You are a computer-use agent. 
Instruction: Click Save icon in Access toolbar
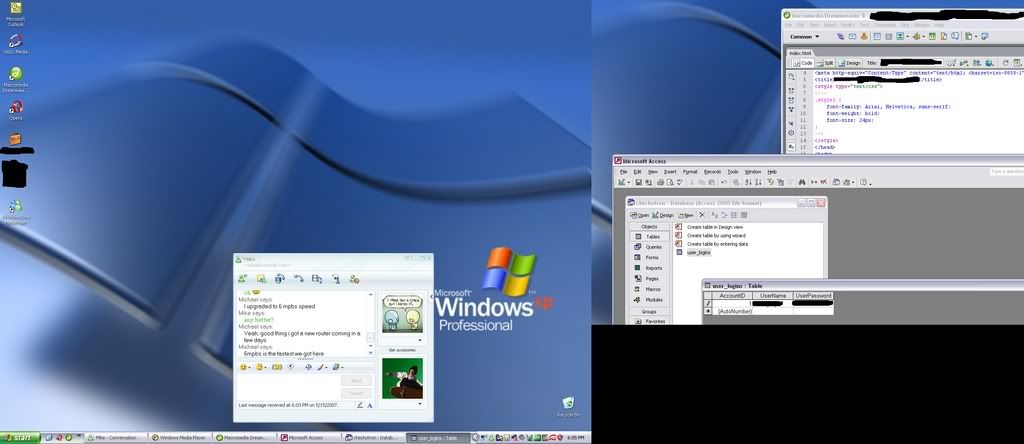click(639, 182)
